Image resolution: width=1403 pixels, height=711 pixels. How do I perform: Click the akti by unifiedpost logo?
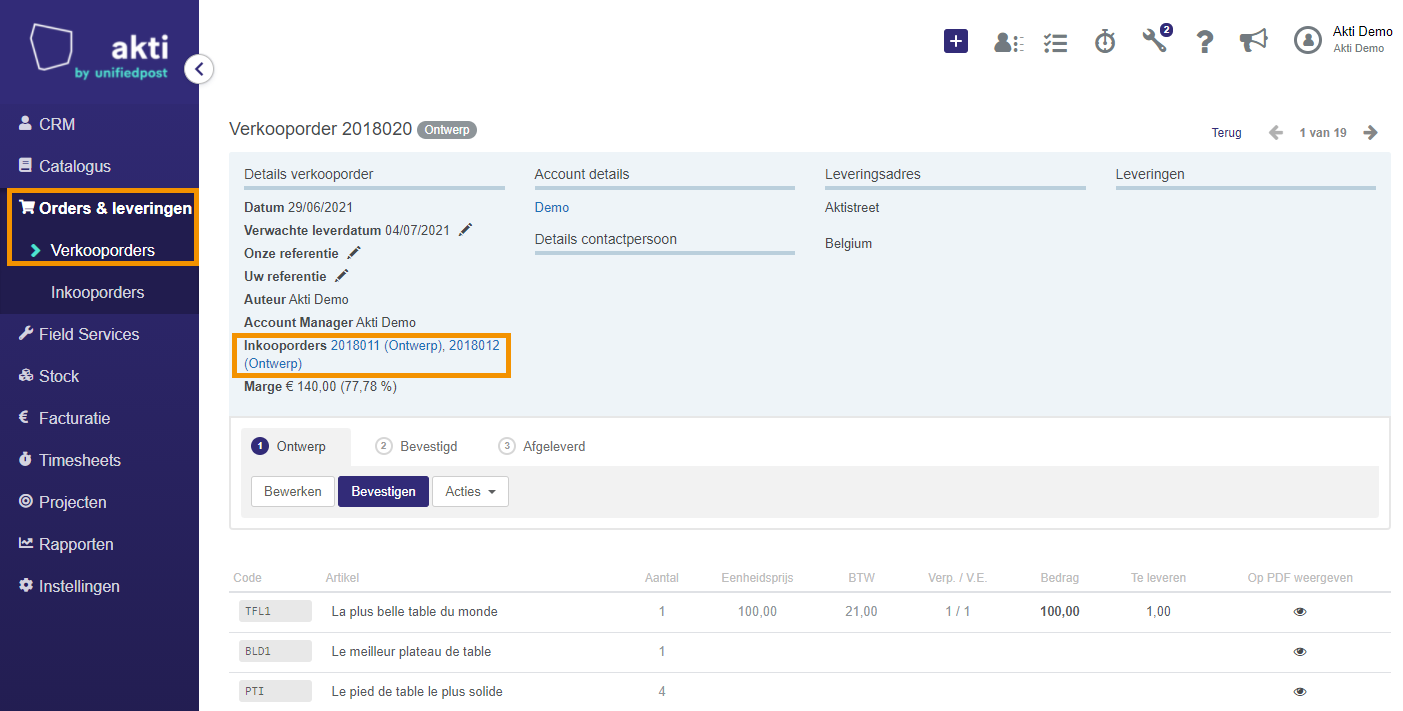click(x=99, y=52)
